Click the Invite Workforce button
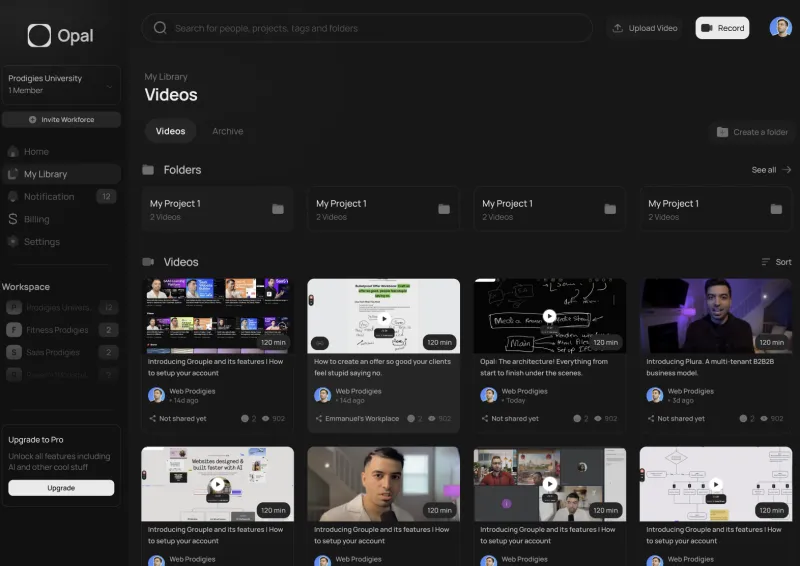 pos(61,119)
